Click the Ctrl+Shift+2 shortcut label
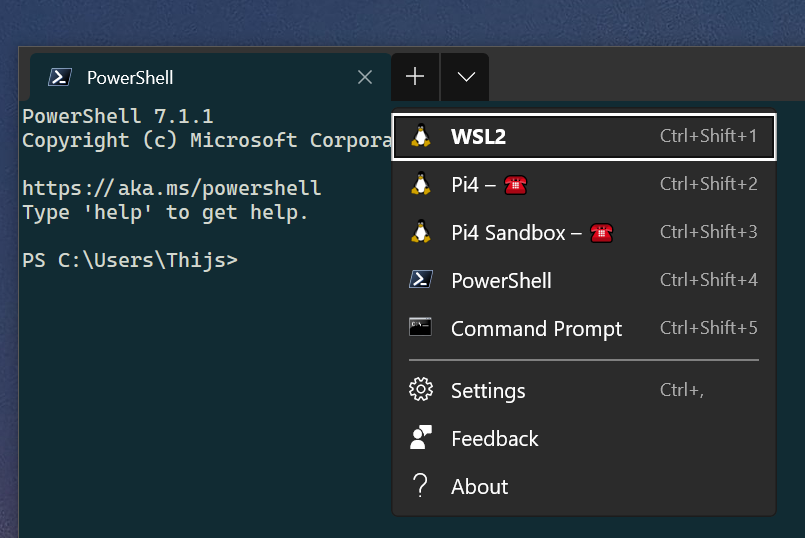This screenshot has width=805, height=538. click(708, 184)
